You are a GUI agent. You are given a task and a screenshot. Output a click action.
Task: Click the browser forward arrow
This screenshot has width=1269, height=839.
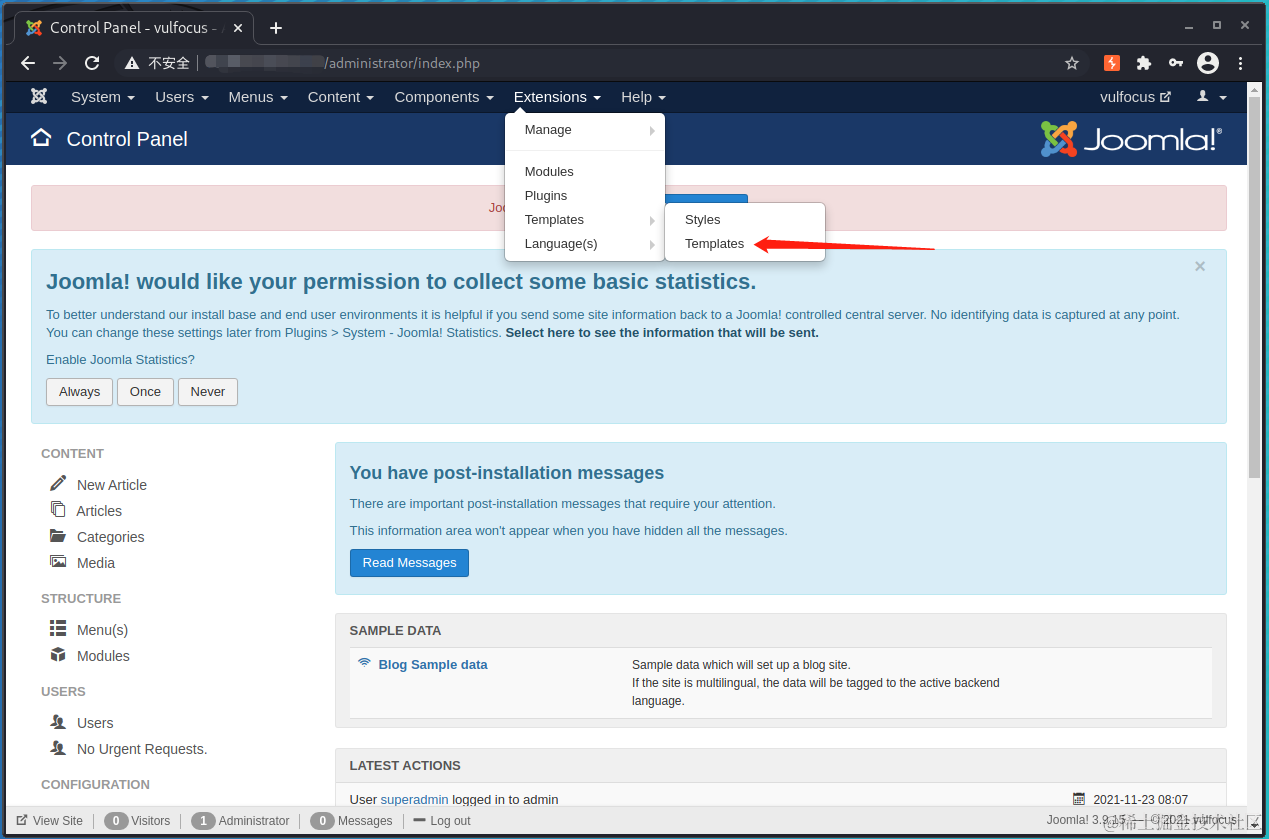pyautogui.click(x=60, y=63)
